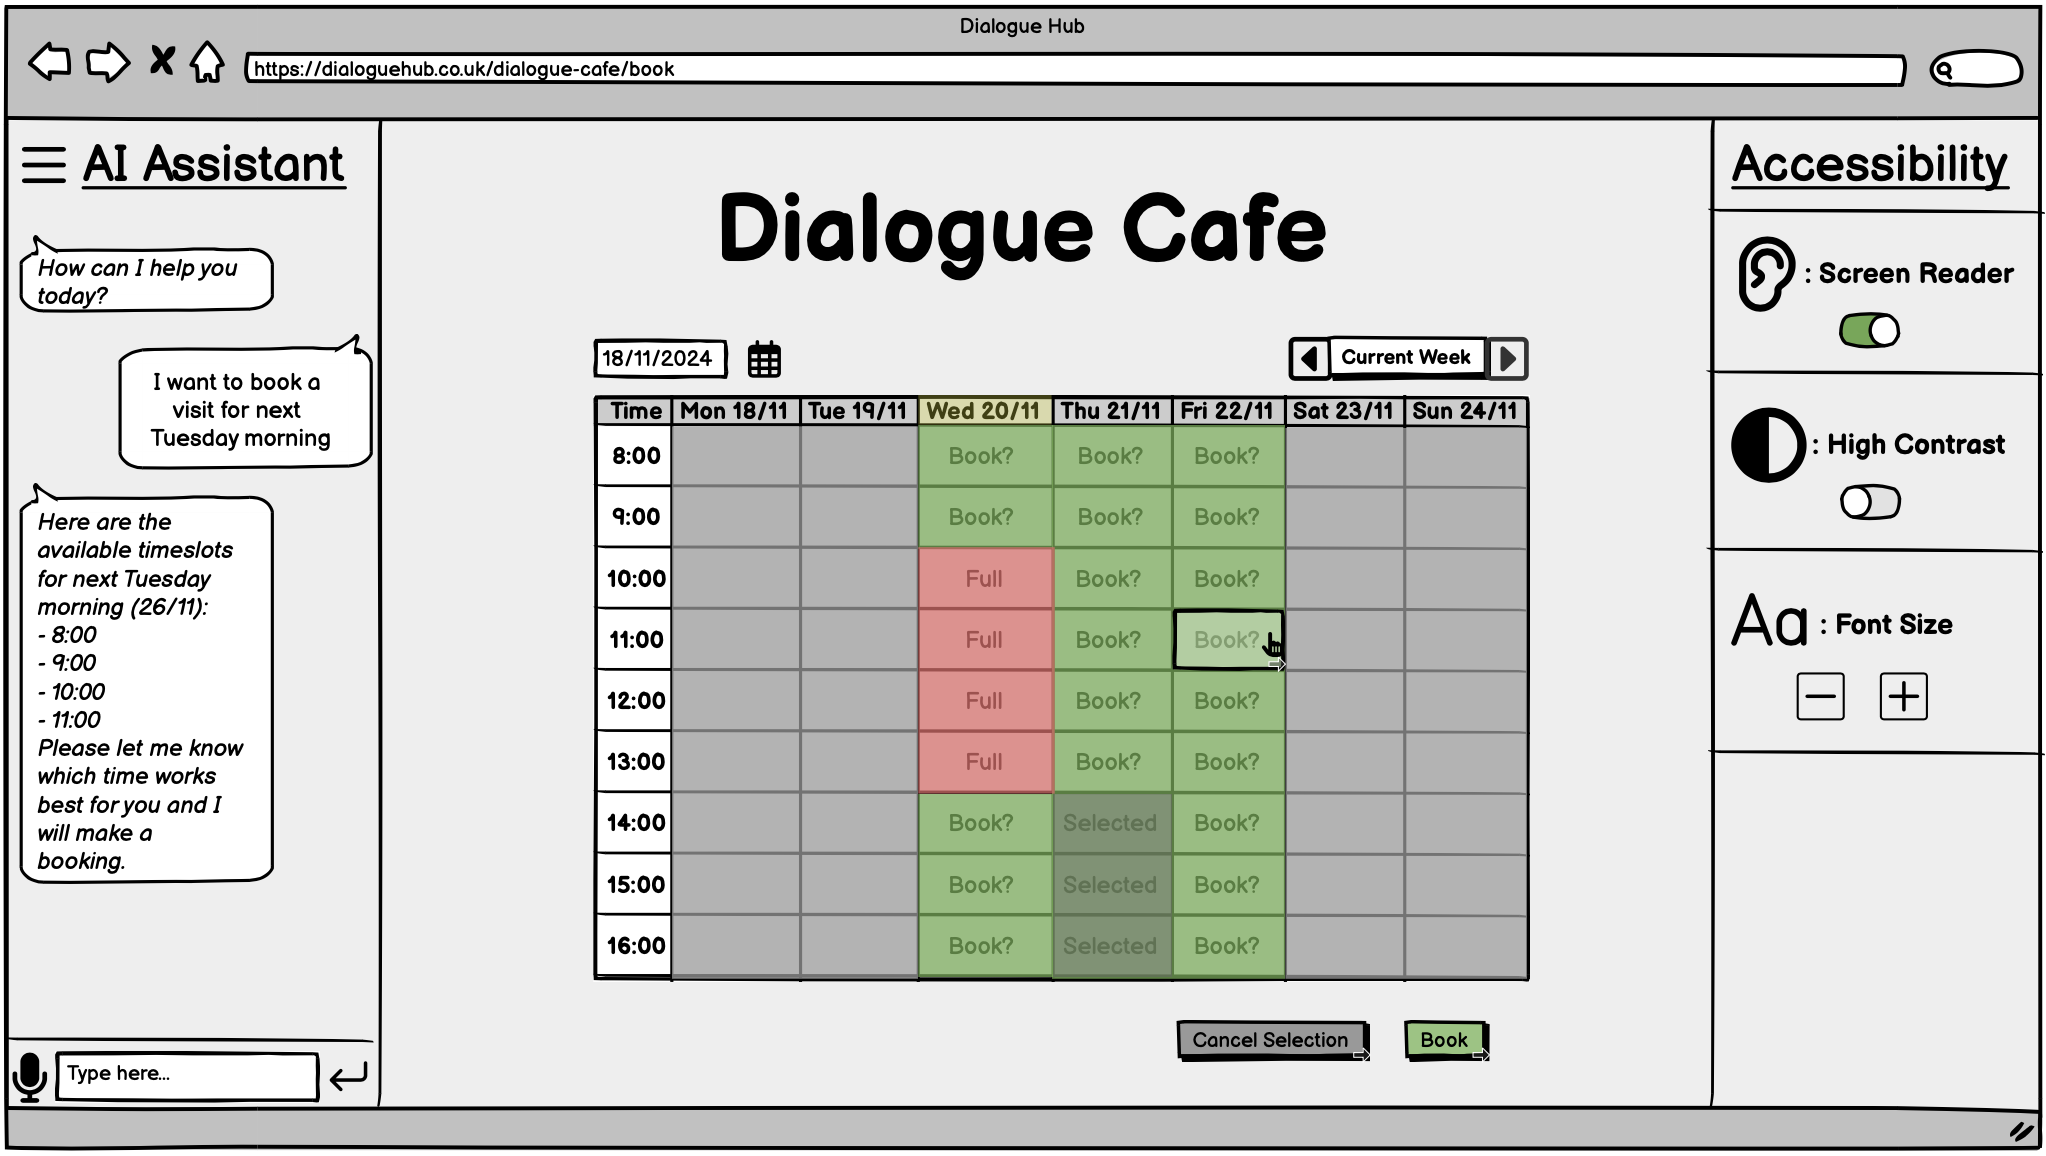The width and height of the screenshot is (2046, 1156).
Task: Select the Wed 20/11 8:00 Book? slot
Action: pyautogui.click(x=983, y=456)
